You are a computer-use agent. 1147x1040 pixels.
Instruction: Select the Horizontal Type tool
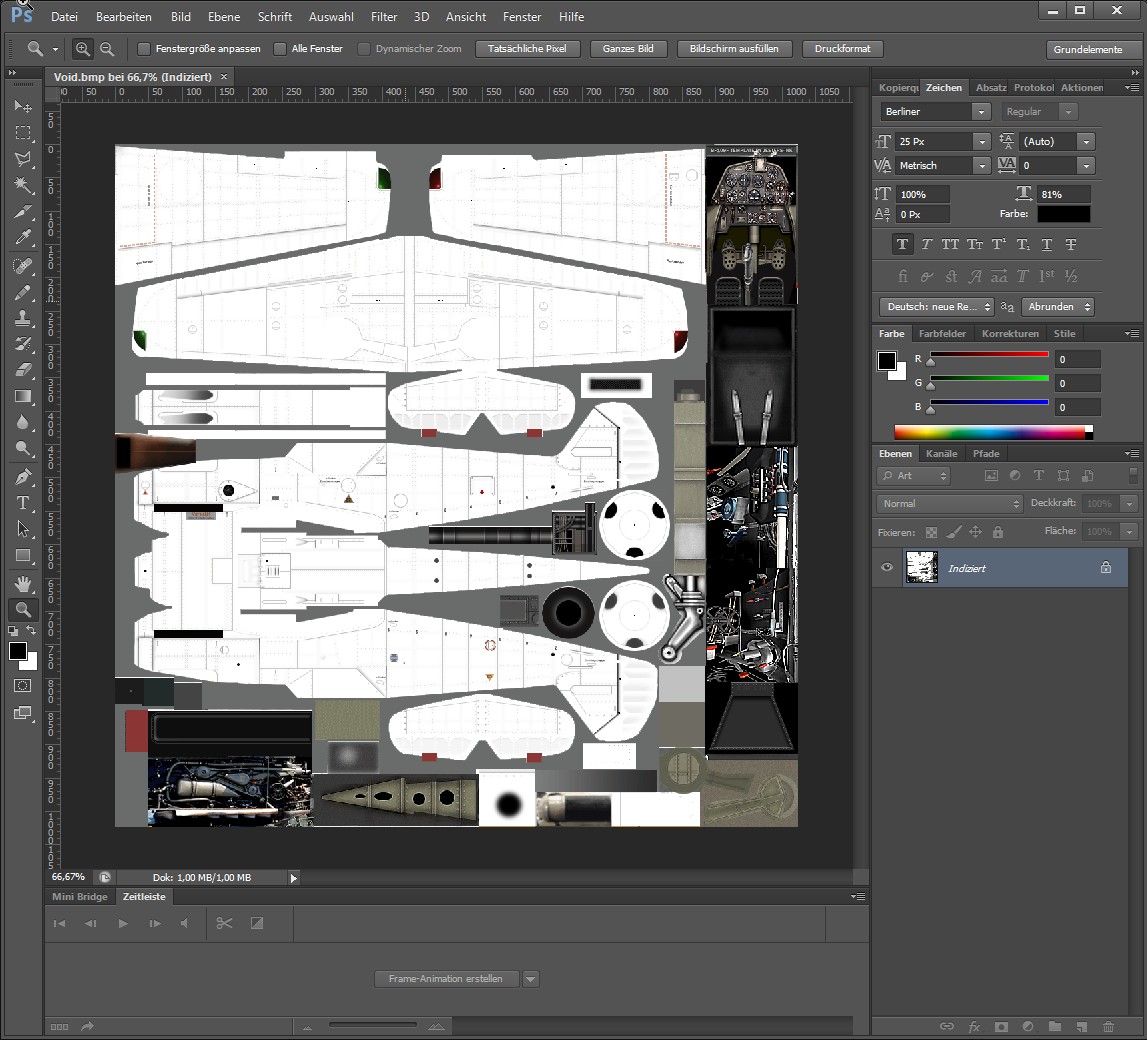pyautogui.click(x=23, y=502)
